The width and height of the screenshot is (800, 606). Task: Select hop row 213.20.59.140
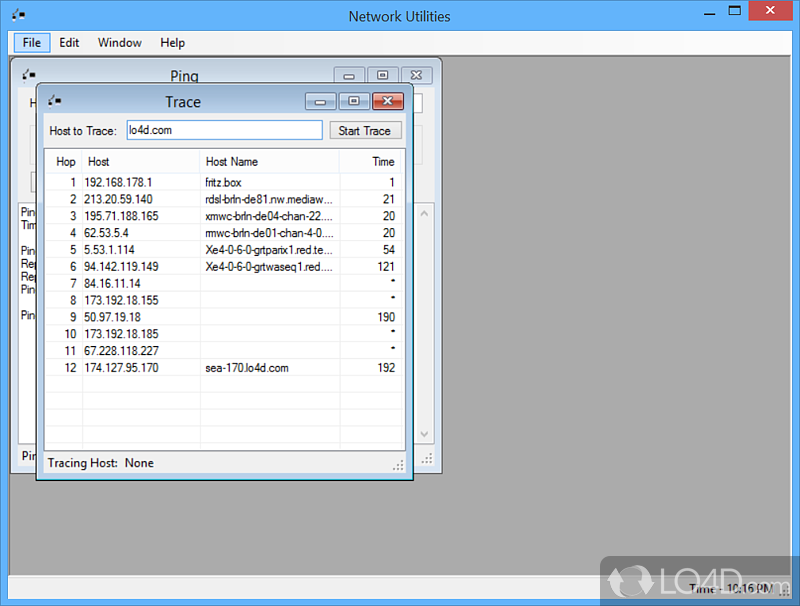tap(223, 199)
